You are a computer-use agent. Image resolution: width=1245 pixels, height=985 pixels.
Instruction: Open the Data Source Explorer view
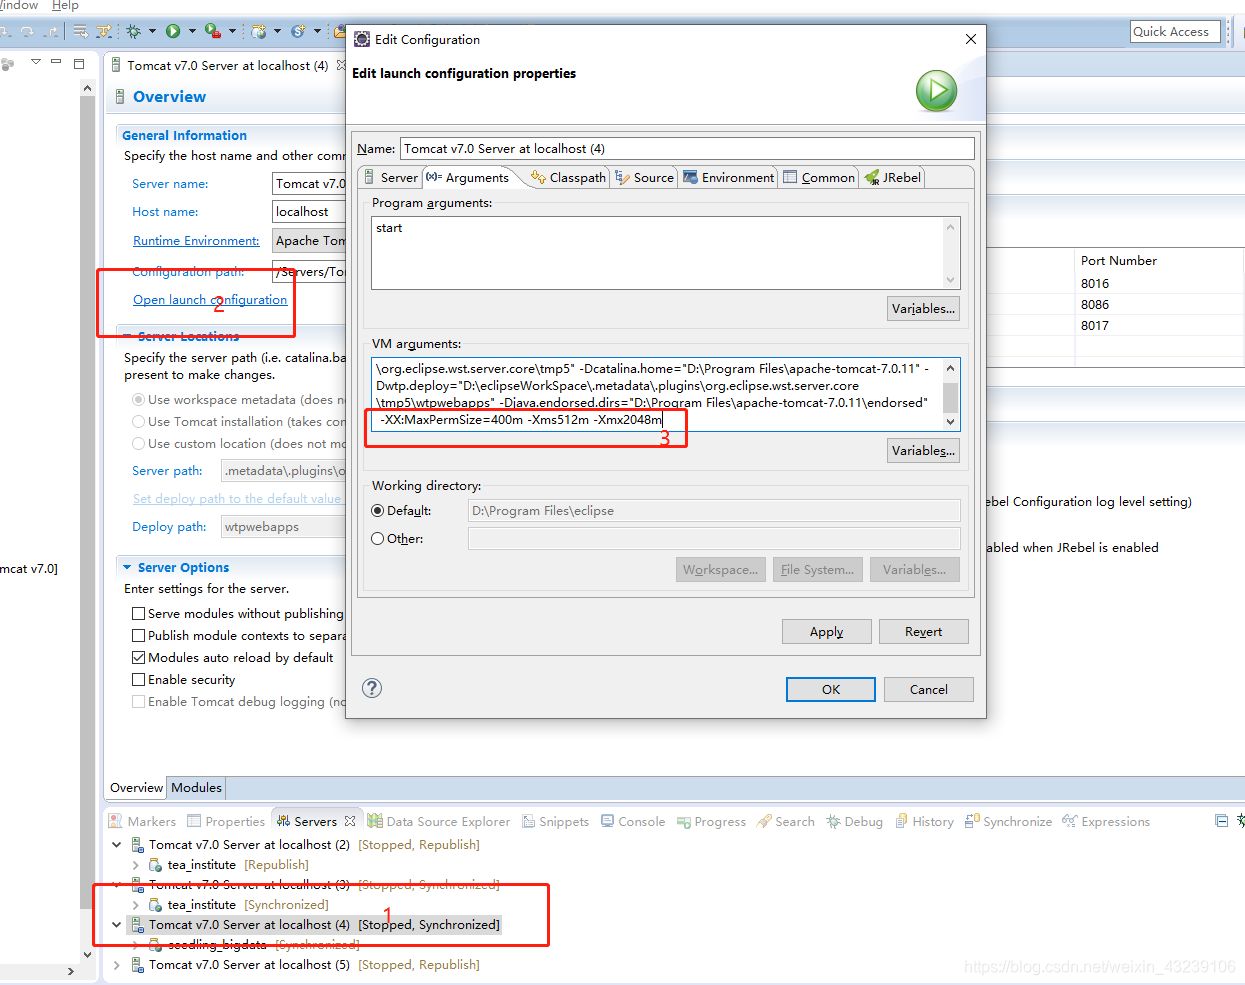(439, 822)
